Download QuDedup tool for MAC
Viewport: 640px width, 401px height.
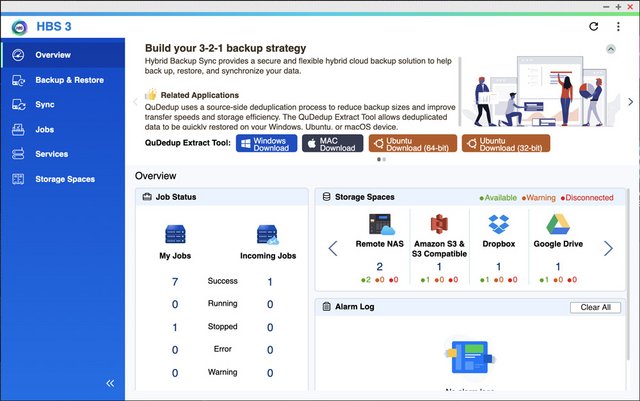[x=332, y=144]
